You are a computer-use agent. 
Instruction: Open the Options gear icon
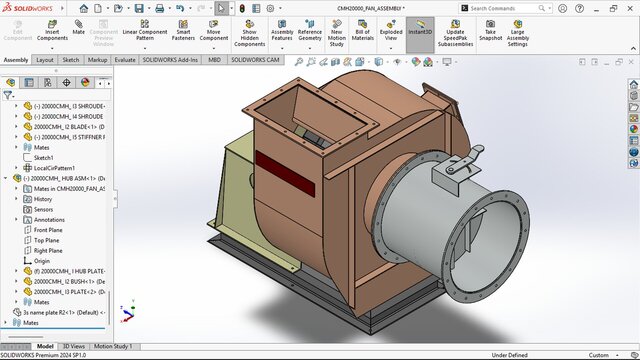point(270,8)
